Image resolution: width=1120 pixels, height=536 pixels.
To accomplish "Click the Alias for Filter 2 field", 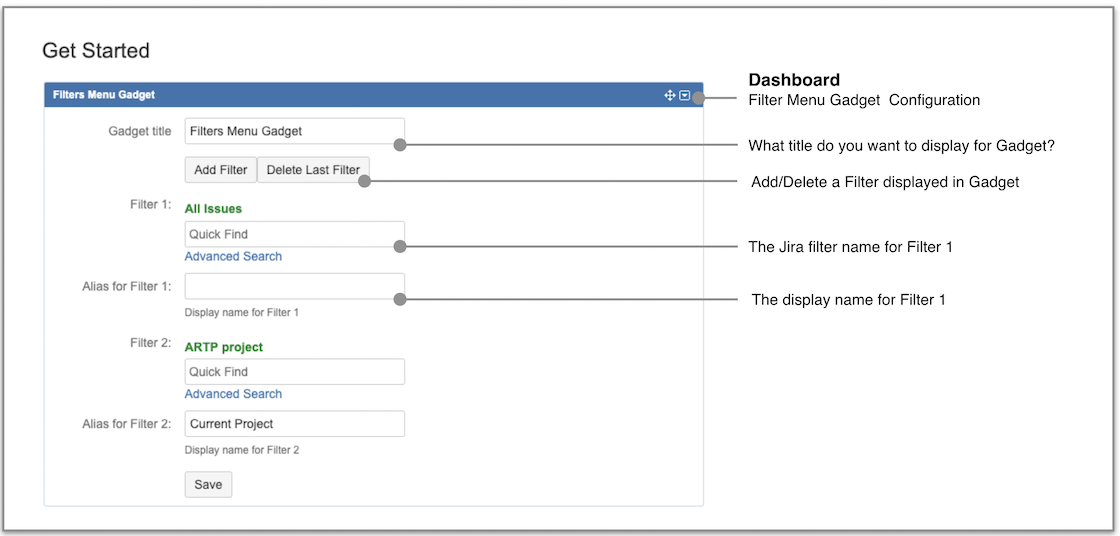I will pyautogui.click(x=294, y=424).
